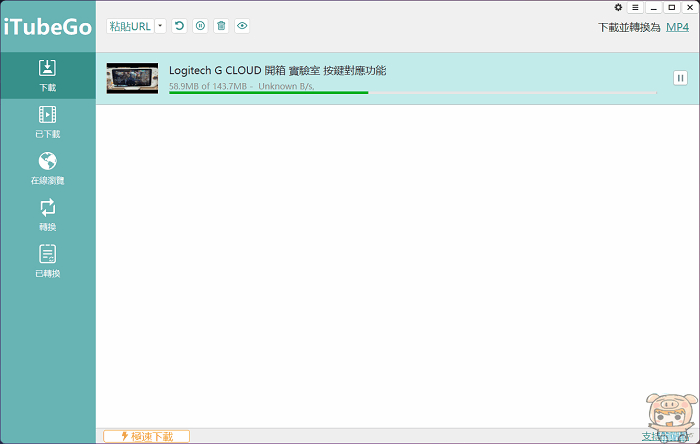Open the 已轉換 (Converted) list
Image resolution: width=700 pixels, height=444 pixels.
coord(48,261)
